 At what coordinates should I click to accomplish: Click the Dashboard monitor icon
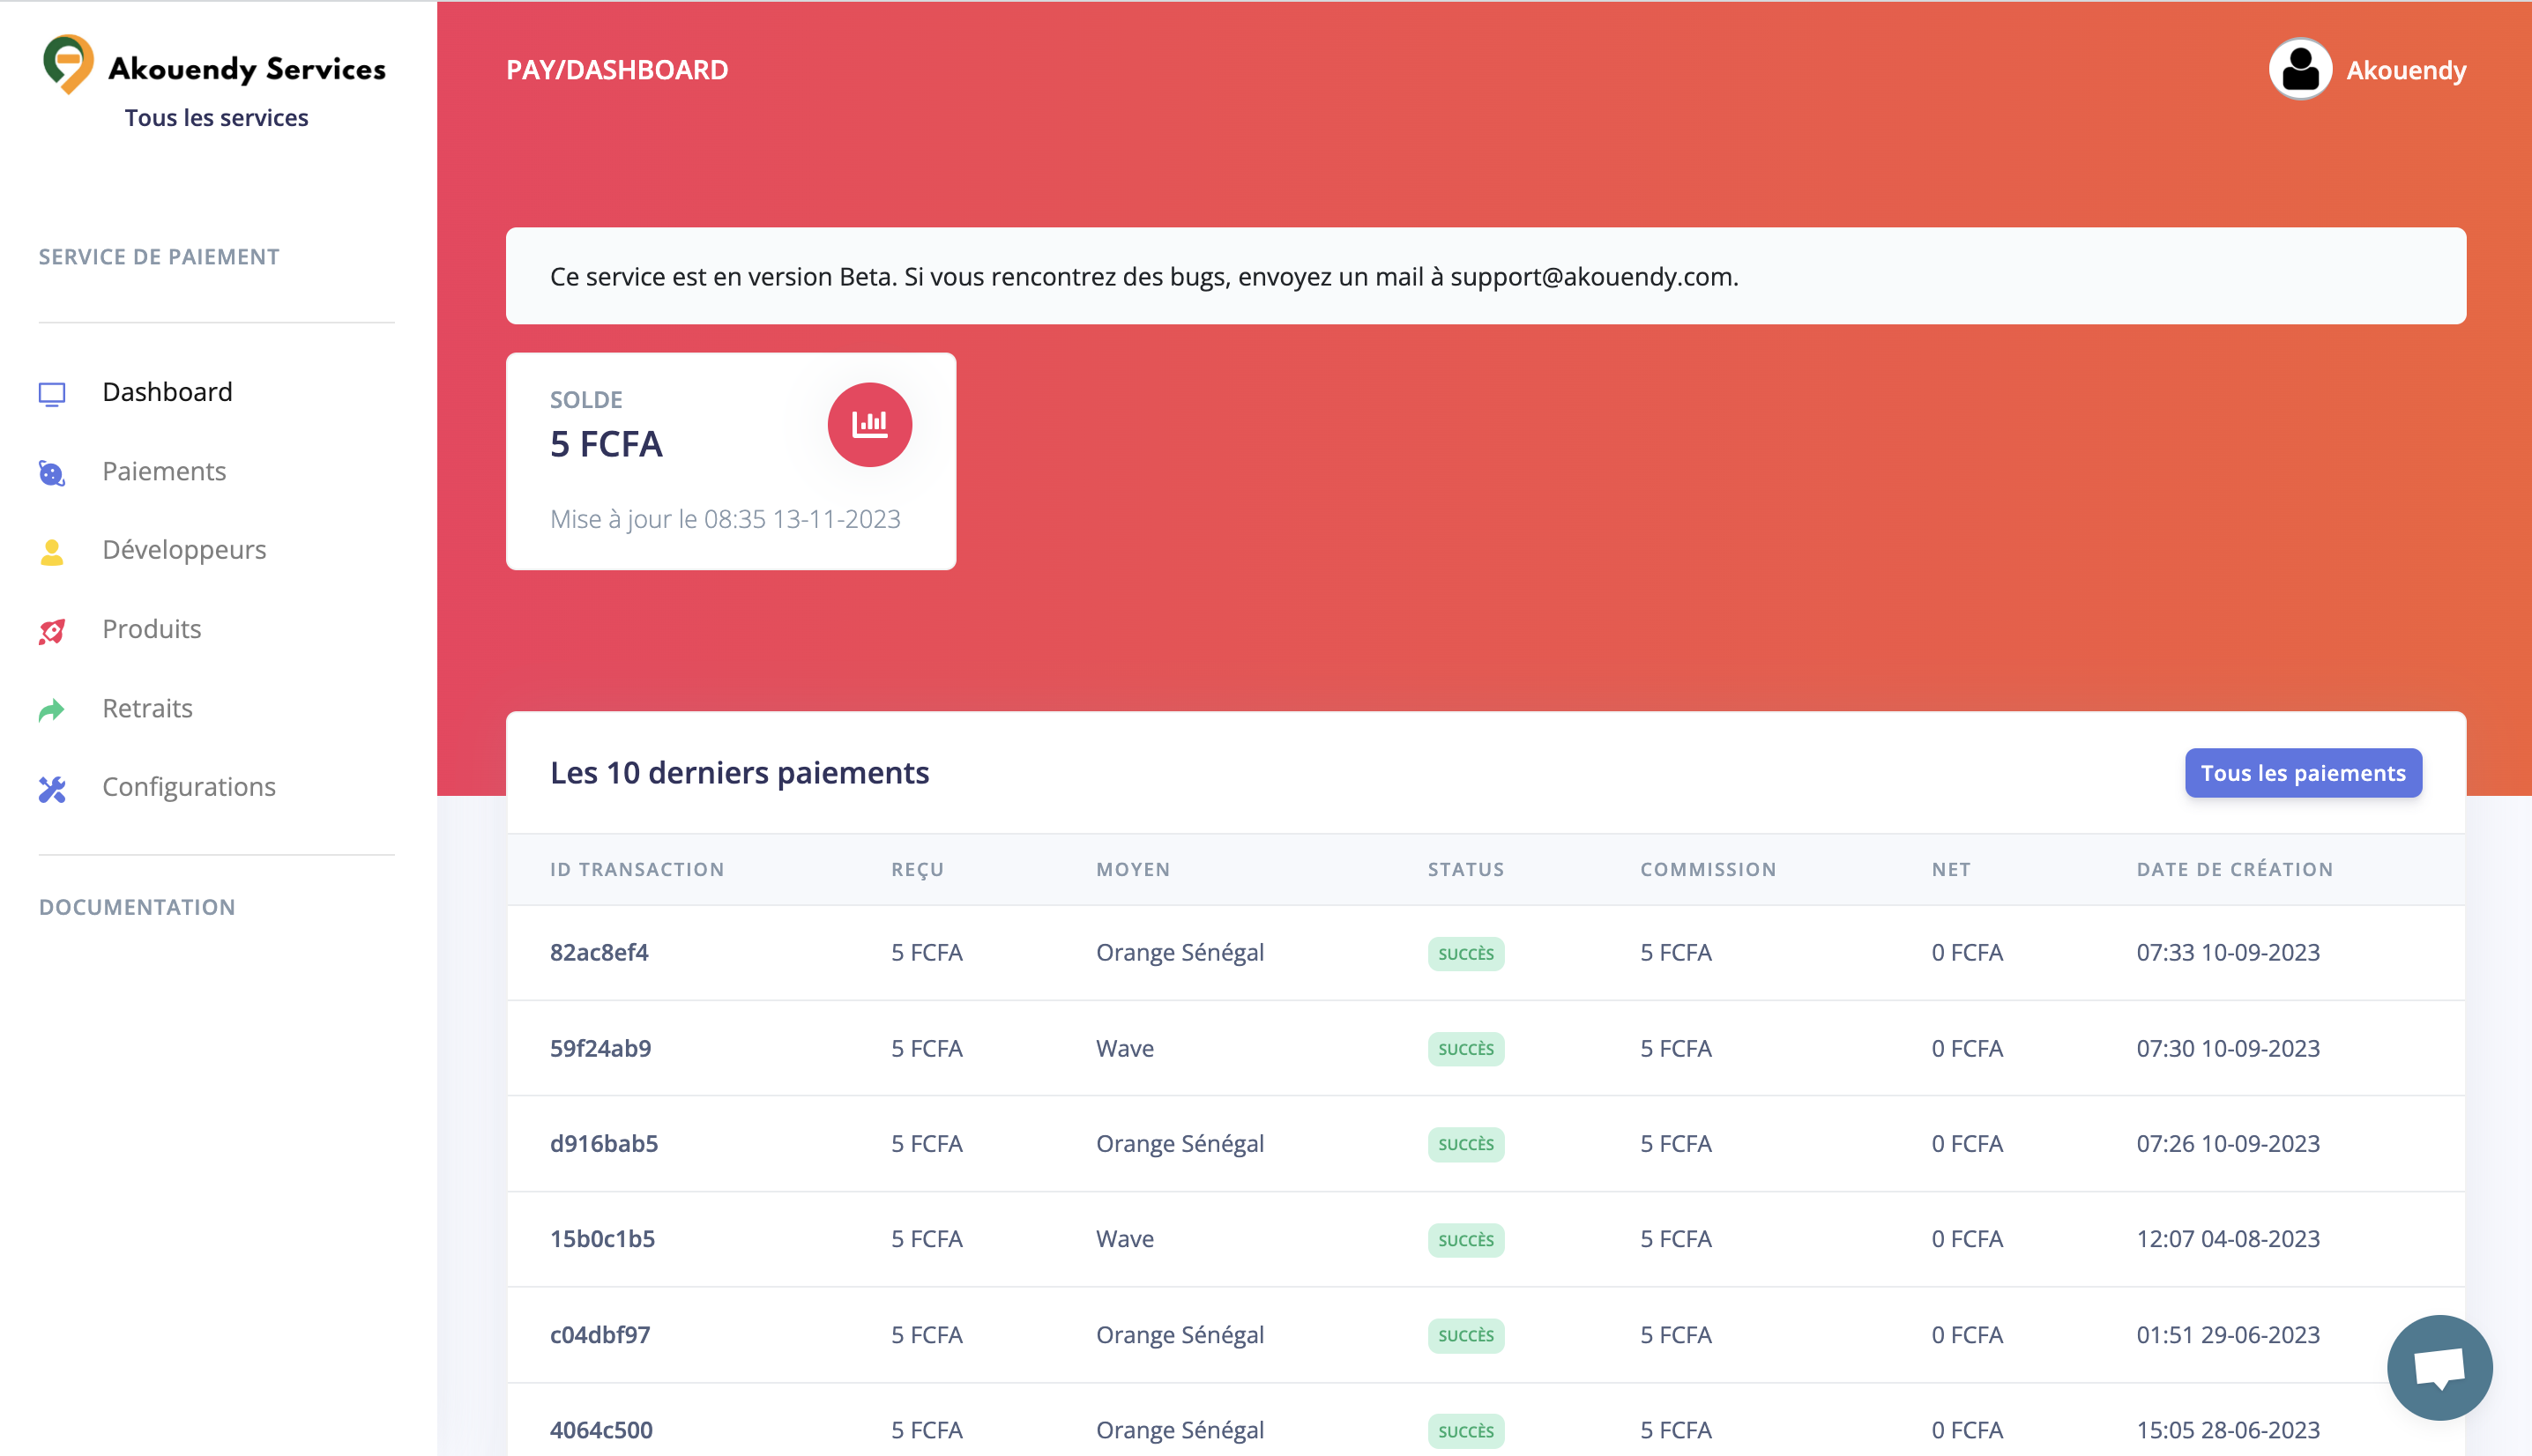52,394
